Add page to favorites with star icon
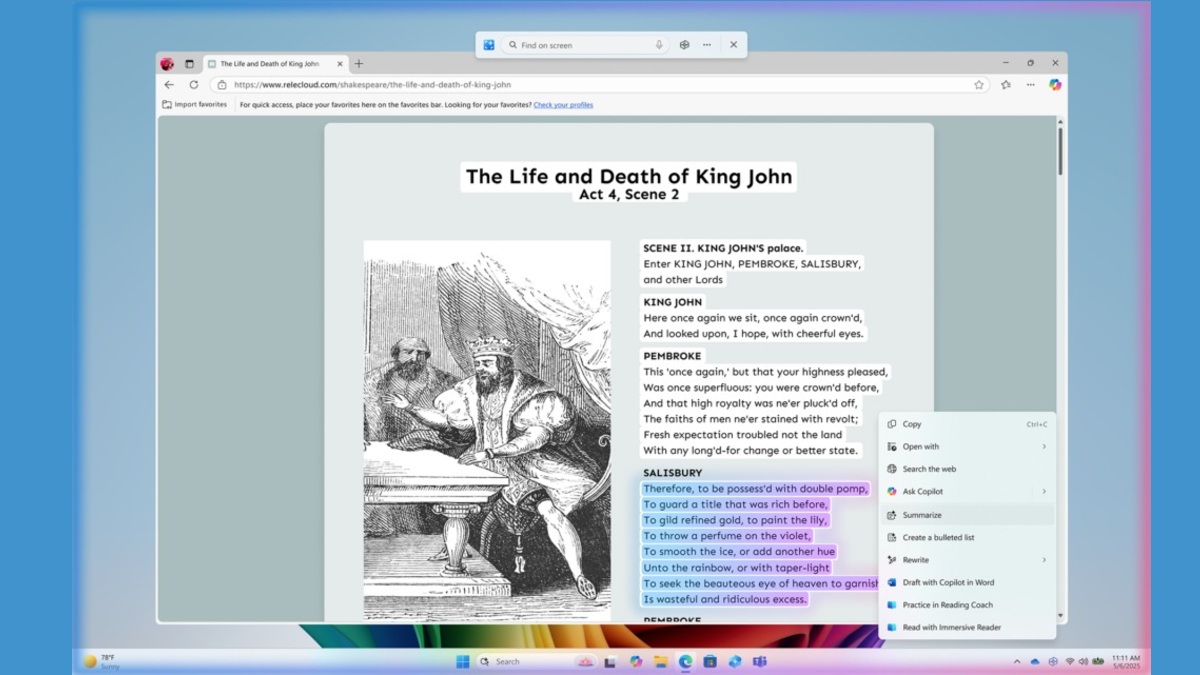1200x675 pixels. pos(979,85)
